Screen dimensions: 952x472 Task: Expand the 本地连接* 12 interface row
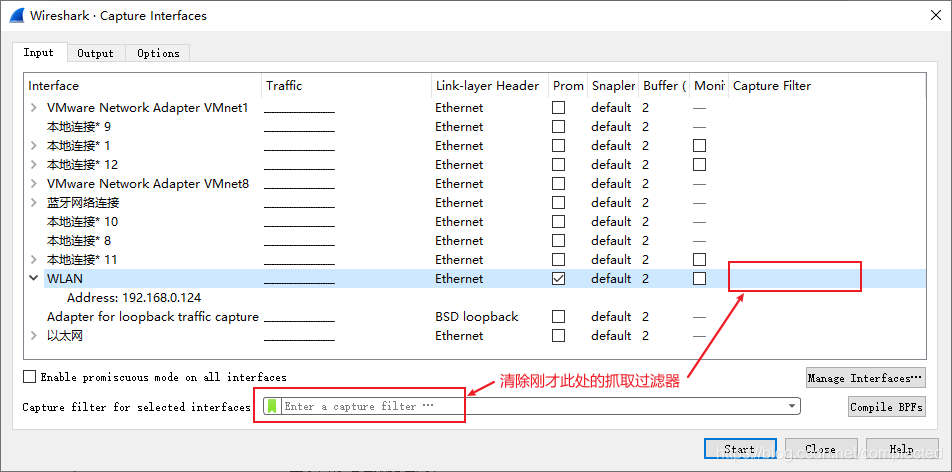coord(34,165)
